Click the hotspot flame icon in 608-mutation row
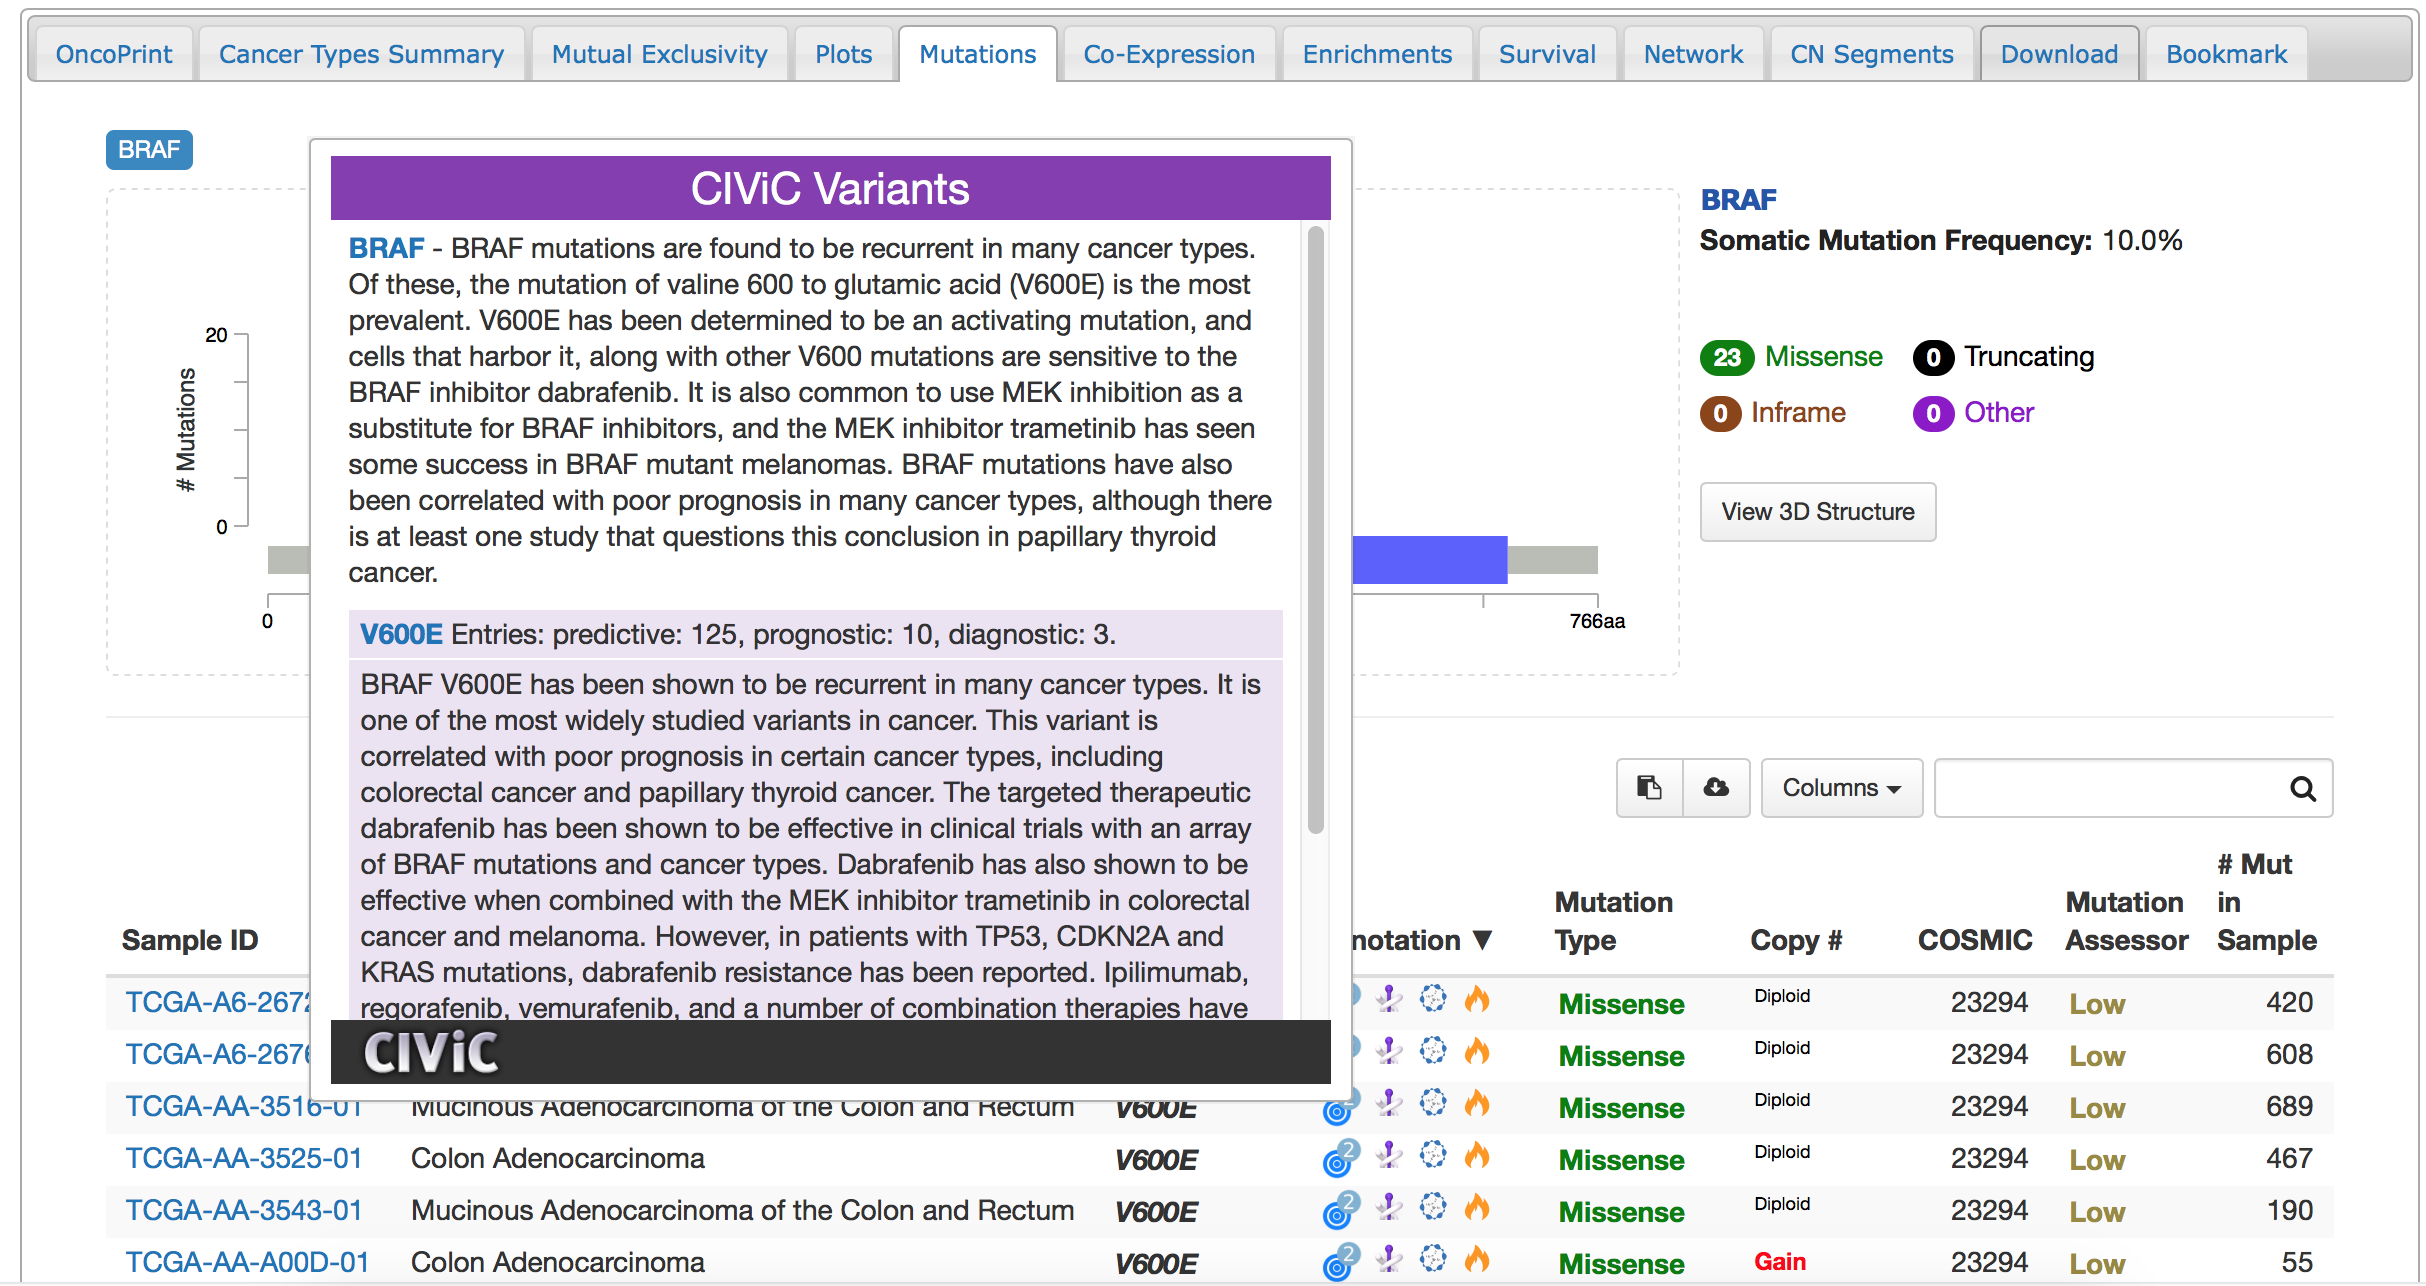Image resolution: width=2426 pixels, height=1286 pixels. (x=1477, y=1050)
